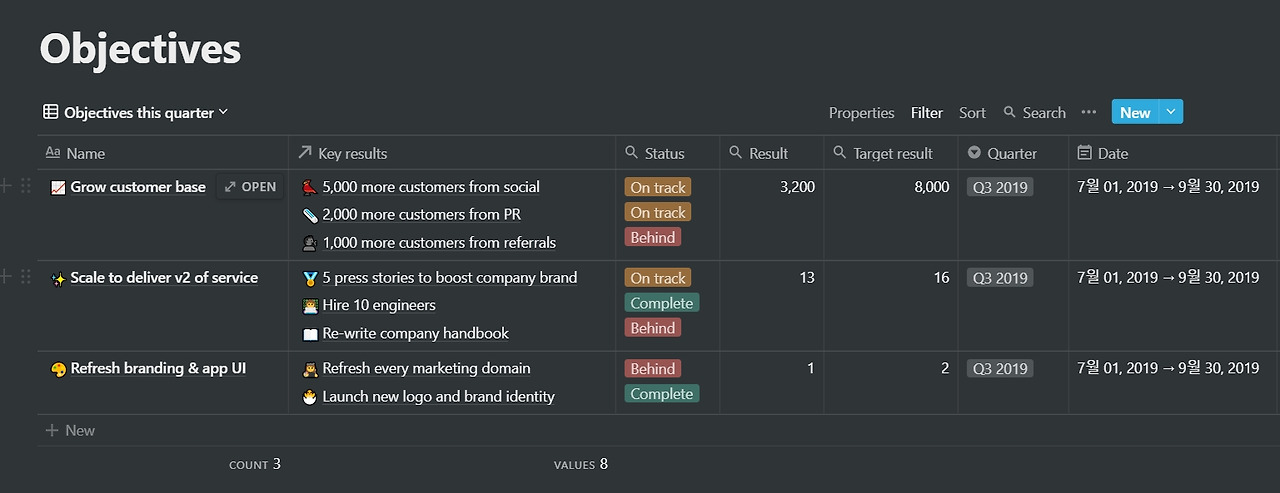
Task: Open the 5,000 more customers from social link
Action: pos(431,187)
